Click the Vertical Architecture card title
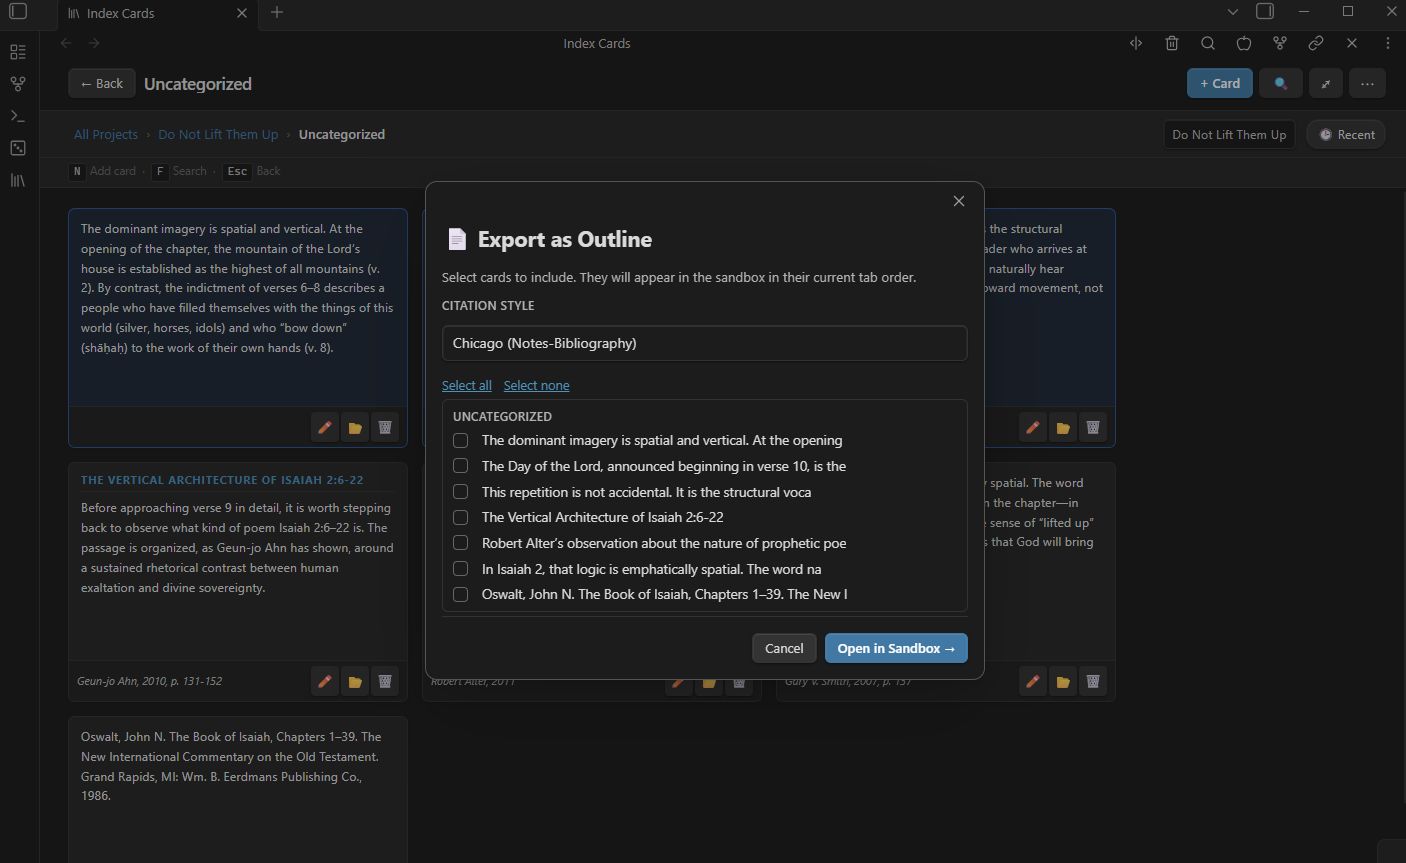 pos(222,480)
